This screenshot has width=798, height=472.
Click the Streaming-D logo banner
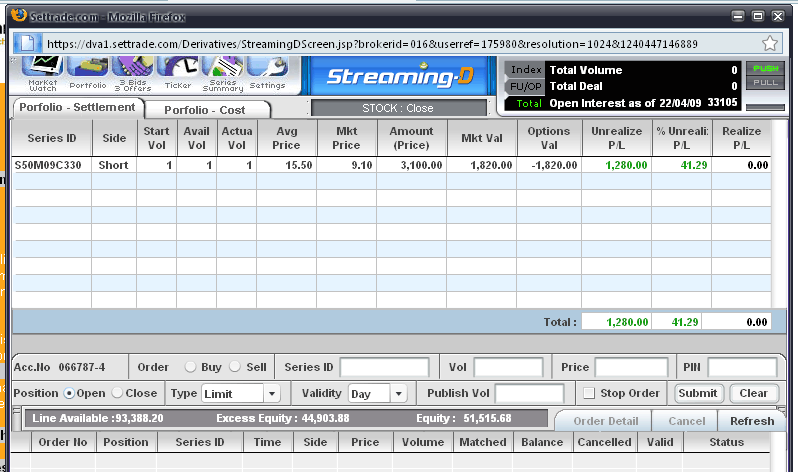point(400,76)
